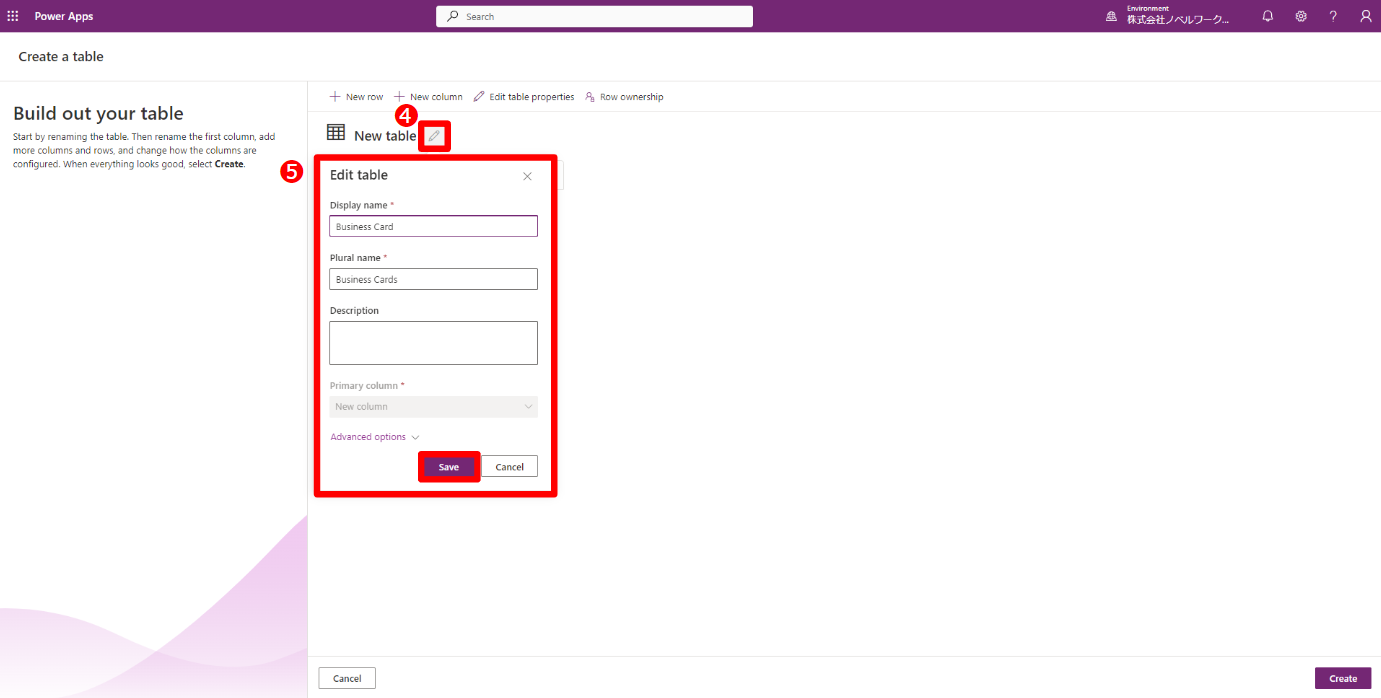Open the account profile icon

[1366, 16]
